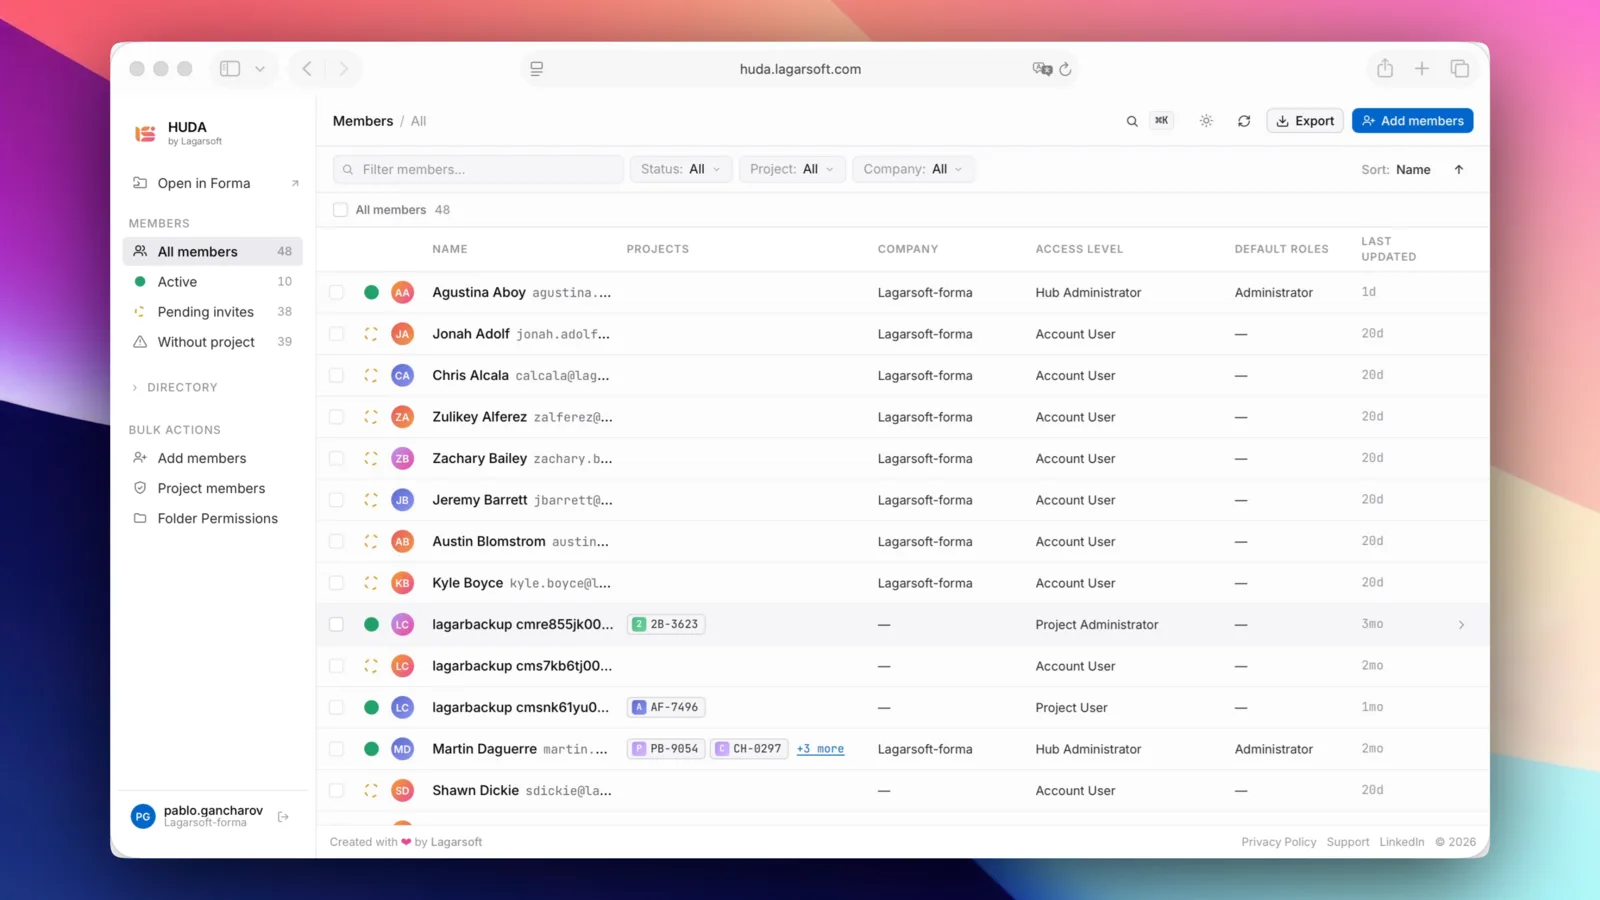1600x900 pixels.
Task: Click the logout icon next to pablo.gancharov
Action: click(284, 817)
